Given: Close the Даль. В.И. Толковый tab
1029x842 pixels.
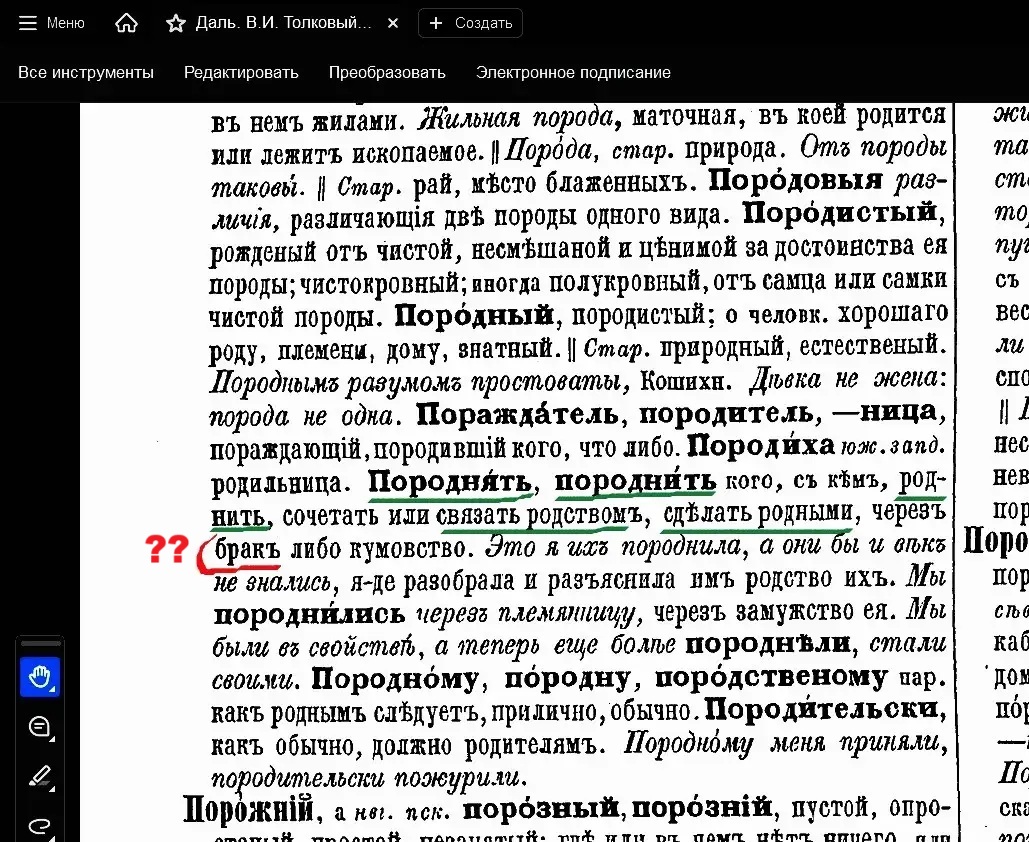Looking at the screenshot, I should pos(393,23).
